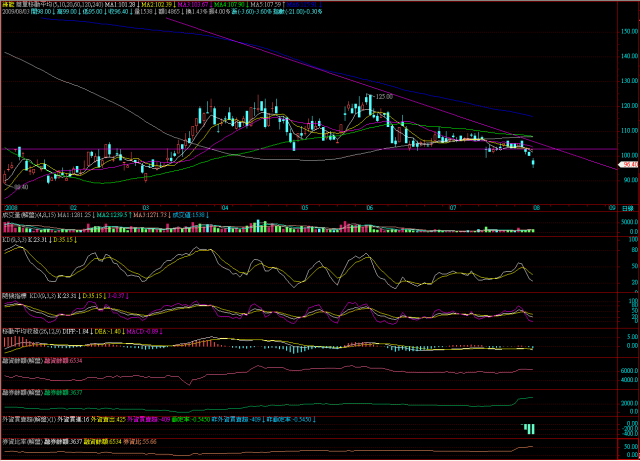The height and width of the screenshot is (461, 640).
Task: Select the blue MA6 label in header
Action: click(302, 4)
